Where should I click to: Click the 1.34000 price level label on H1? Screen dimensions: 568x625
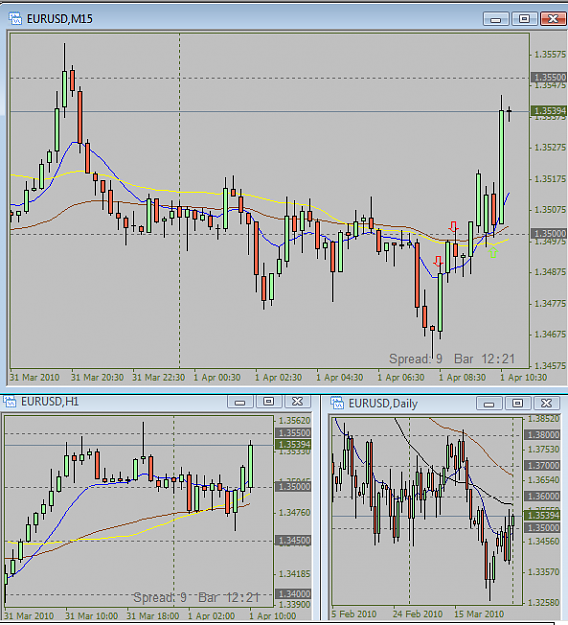[x=293, y=594]
